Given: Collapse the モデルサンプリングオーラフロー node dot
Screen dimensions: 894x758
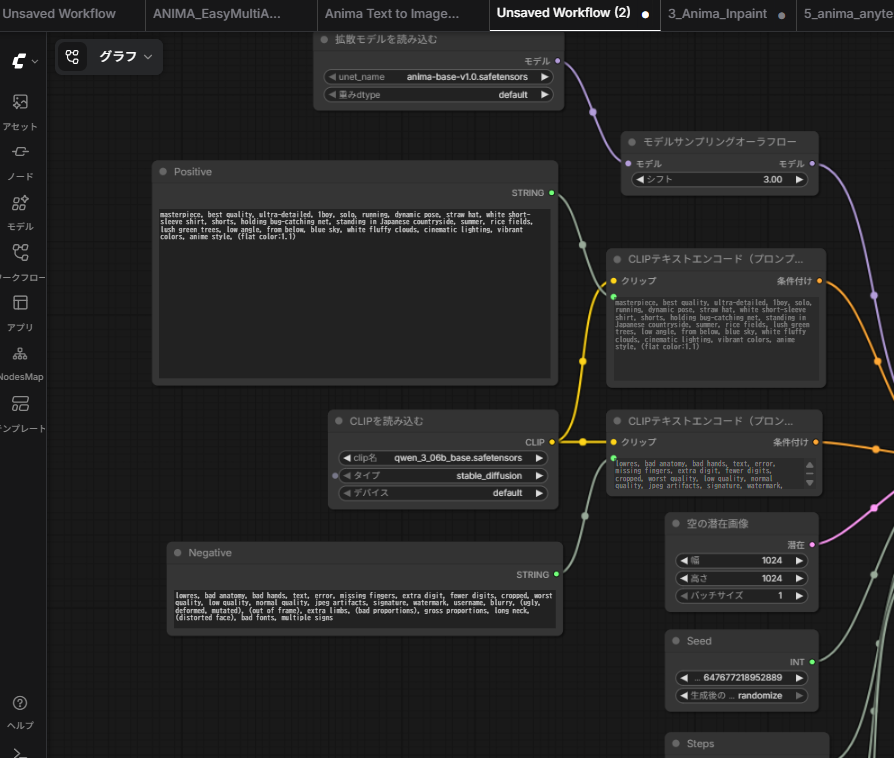Looking at the screenshot, I should pyautogui.click(x=632, y=142).
